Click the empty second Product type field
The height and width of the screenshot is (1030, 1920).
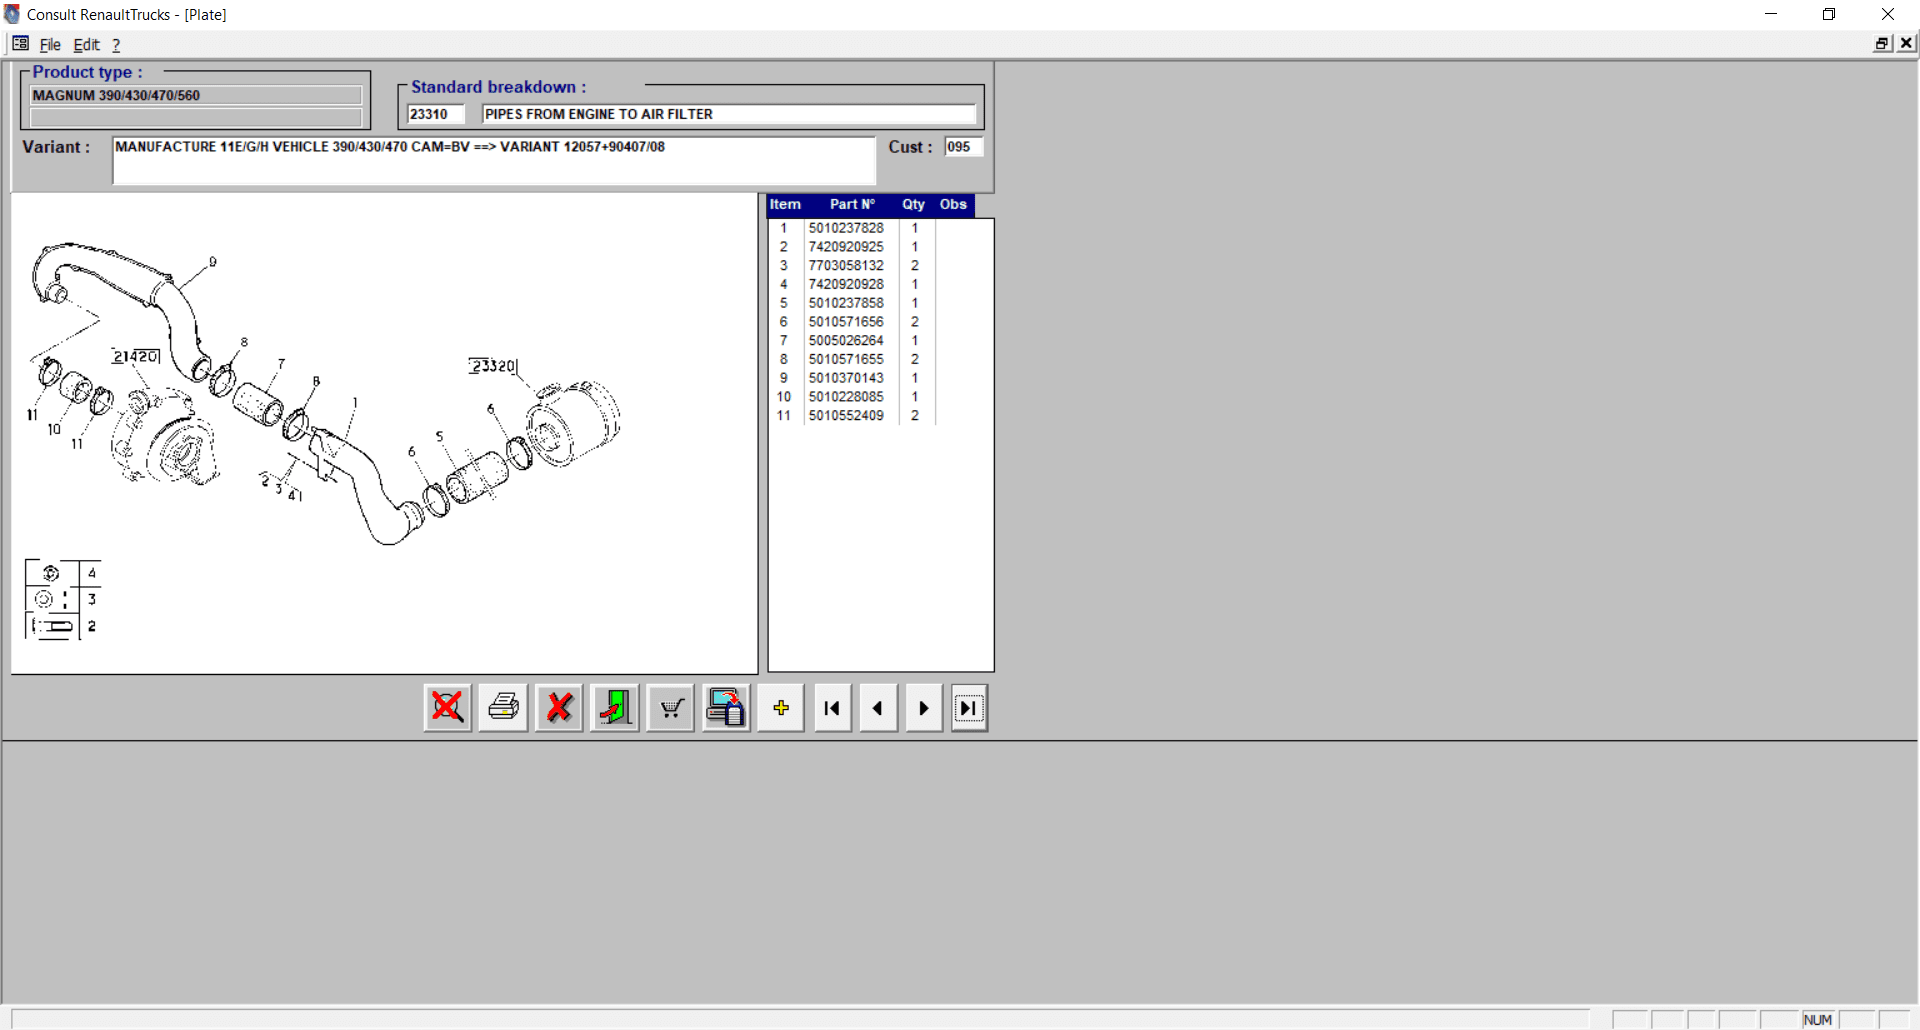pyautogui.click(x=196, y=117)
